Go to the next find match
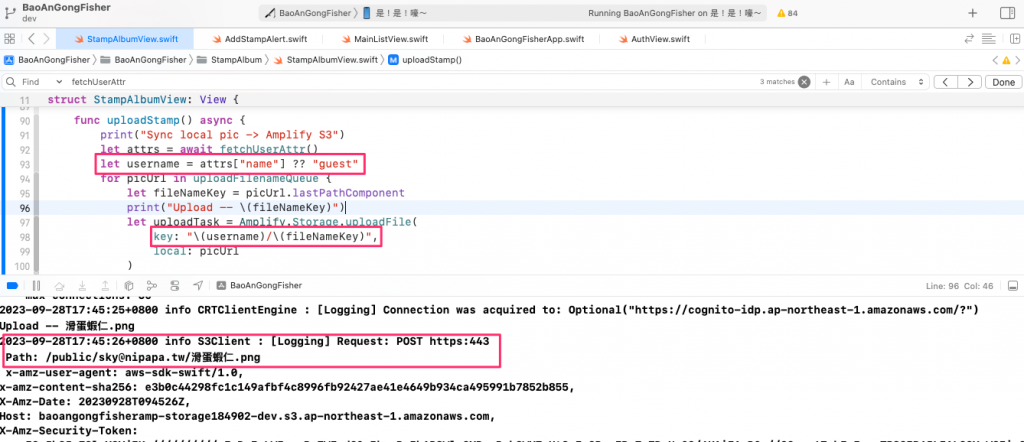Viewport: 1024px width, 442px height. (x=970, y=82)
